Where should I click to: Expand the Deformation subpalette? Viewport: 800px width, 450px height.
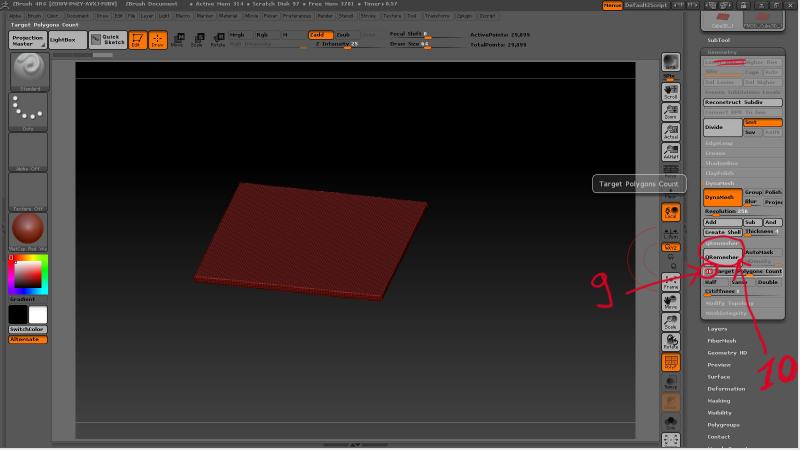(x=726, y=389)
